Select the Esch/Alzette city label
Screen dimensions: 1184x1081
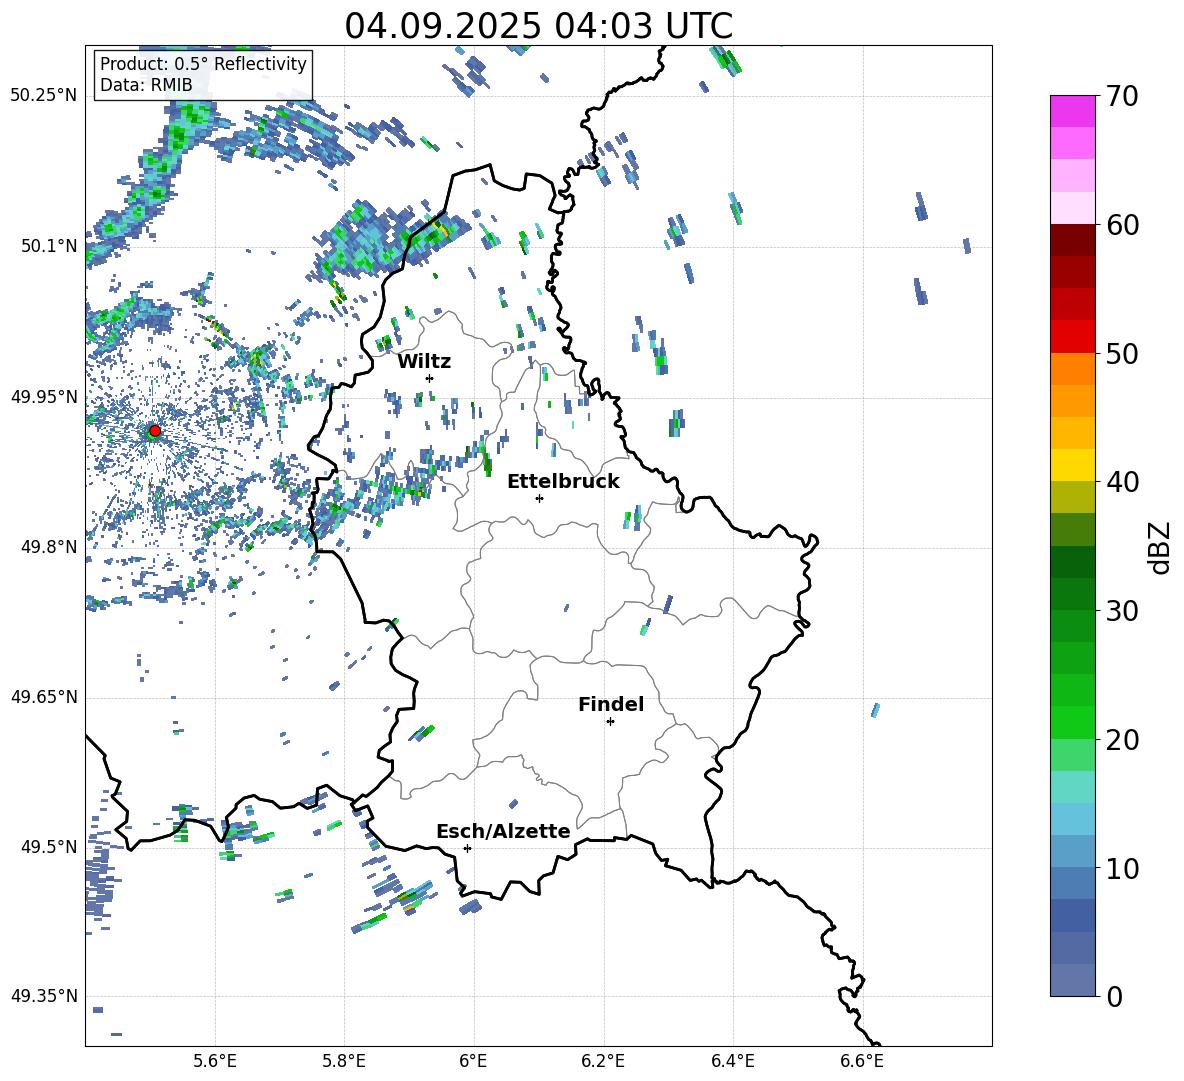pos(504,831)
